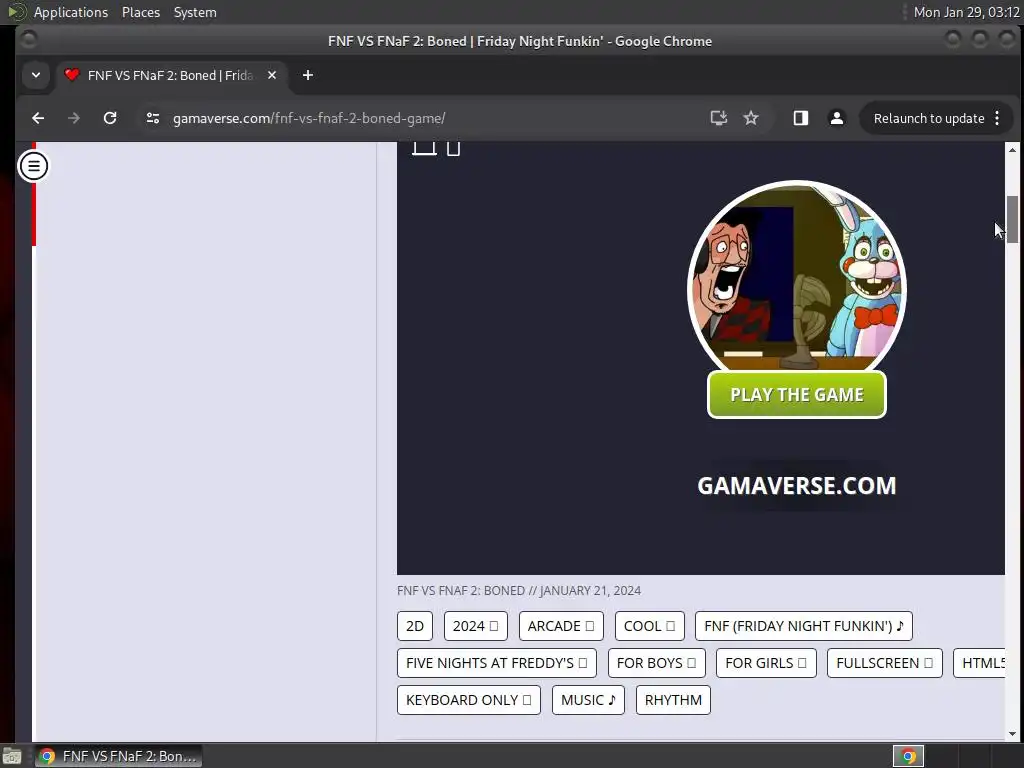Click the page vertical scrollbar thumb
The image size is (1024, 768).
1012,219
